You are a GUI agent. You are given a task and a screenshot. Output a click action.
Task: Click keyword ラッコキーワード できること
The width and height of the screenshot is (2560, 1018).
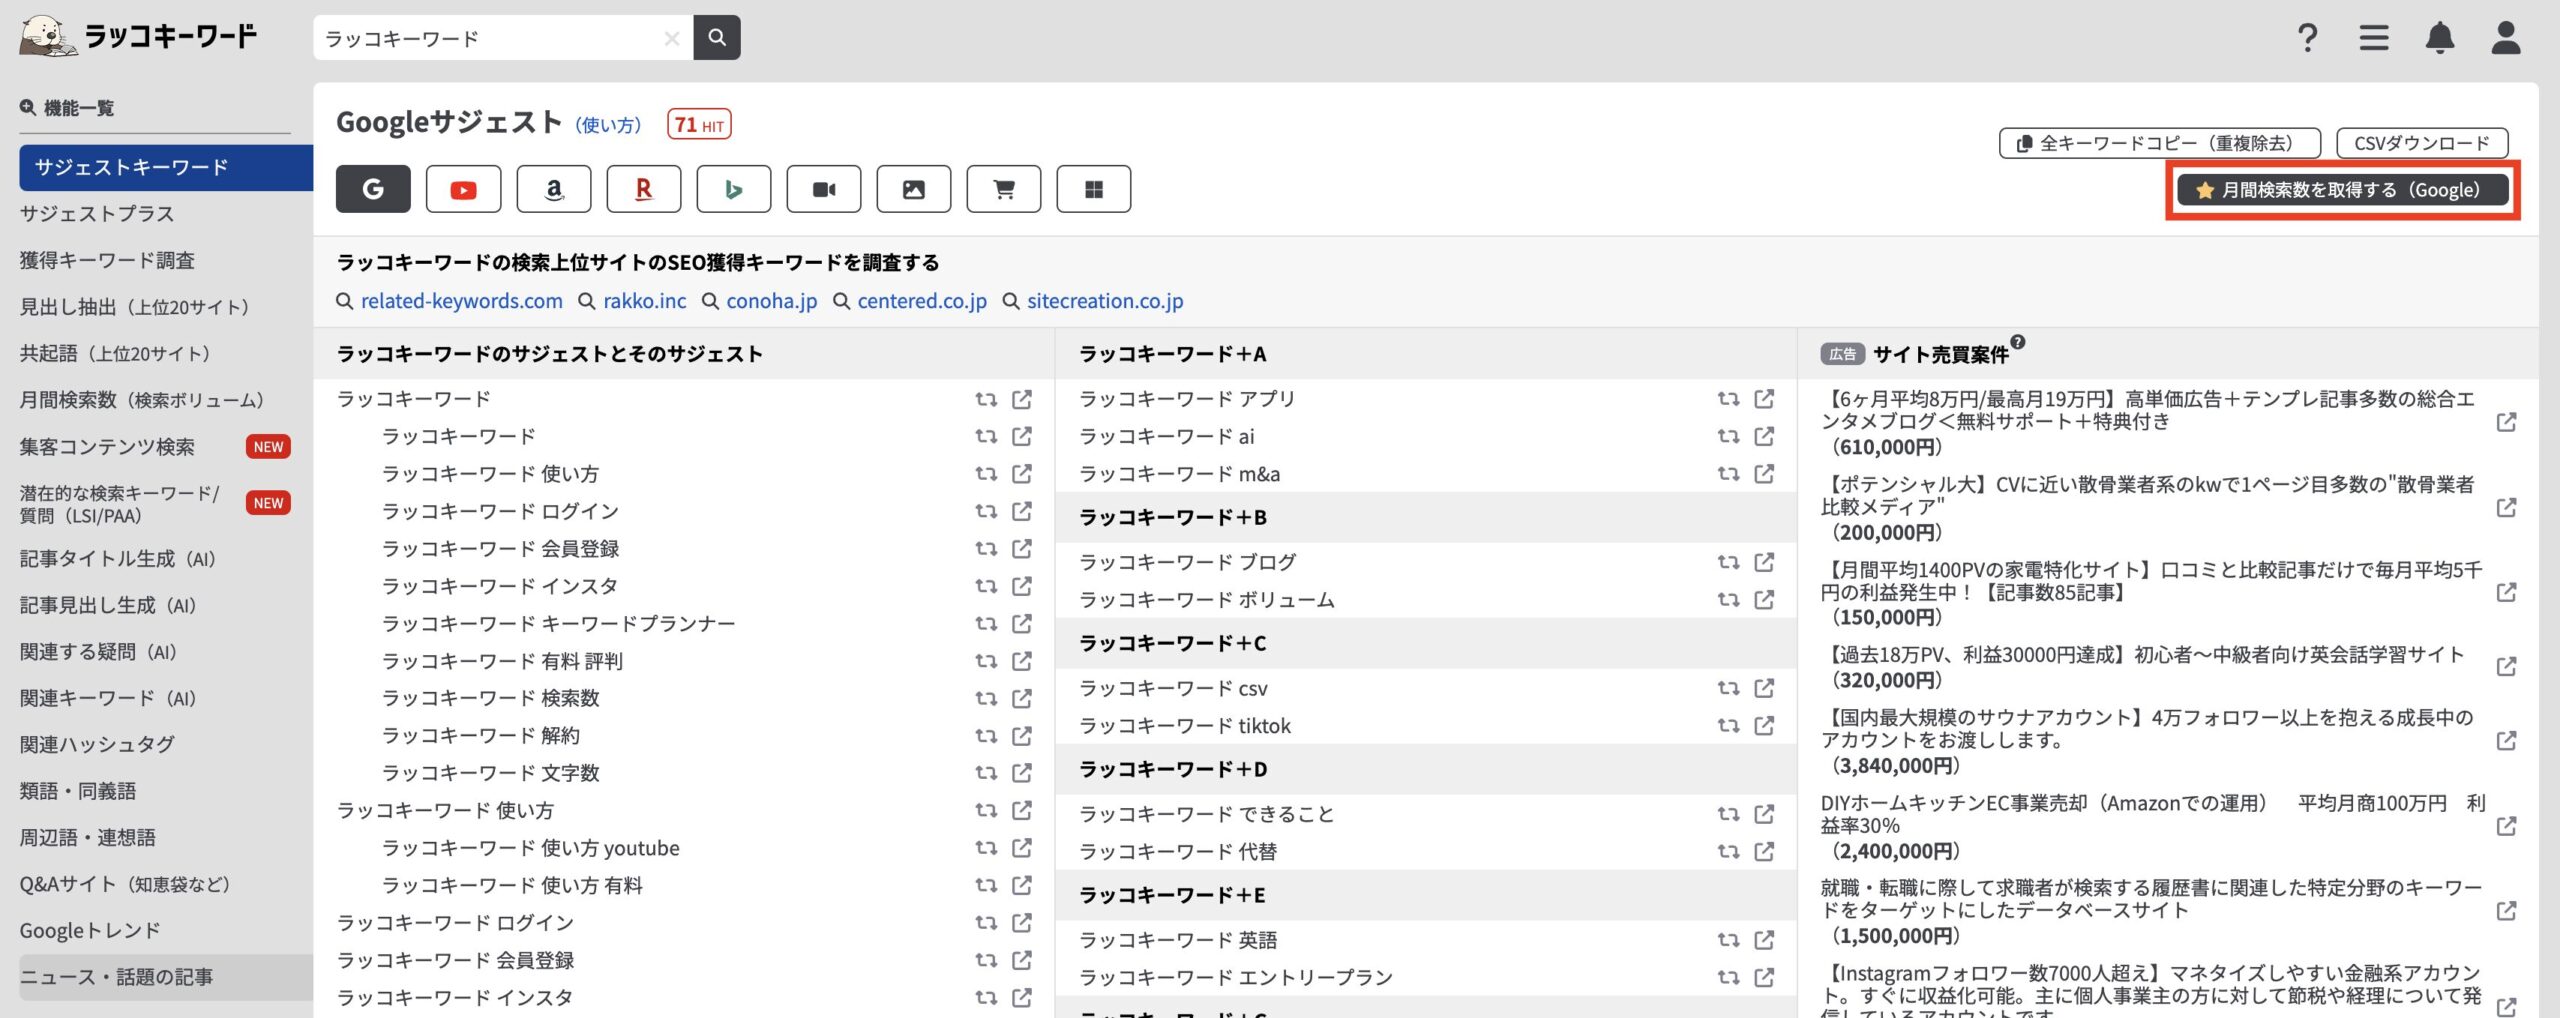point(1206,814)
